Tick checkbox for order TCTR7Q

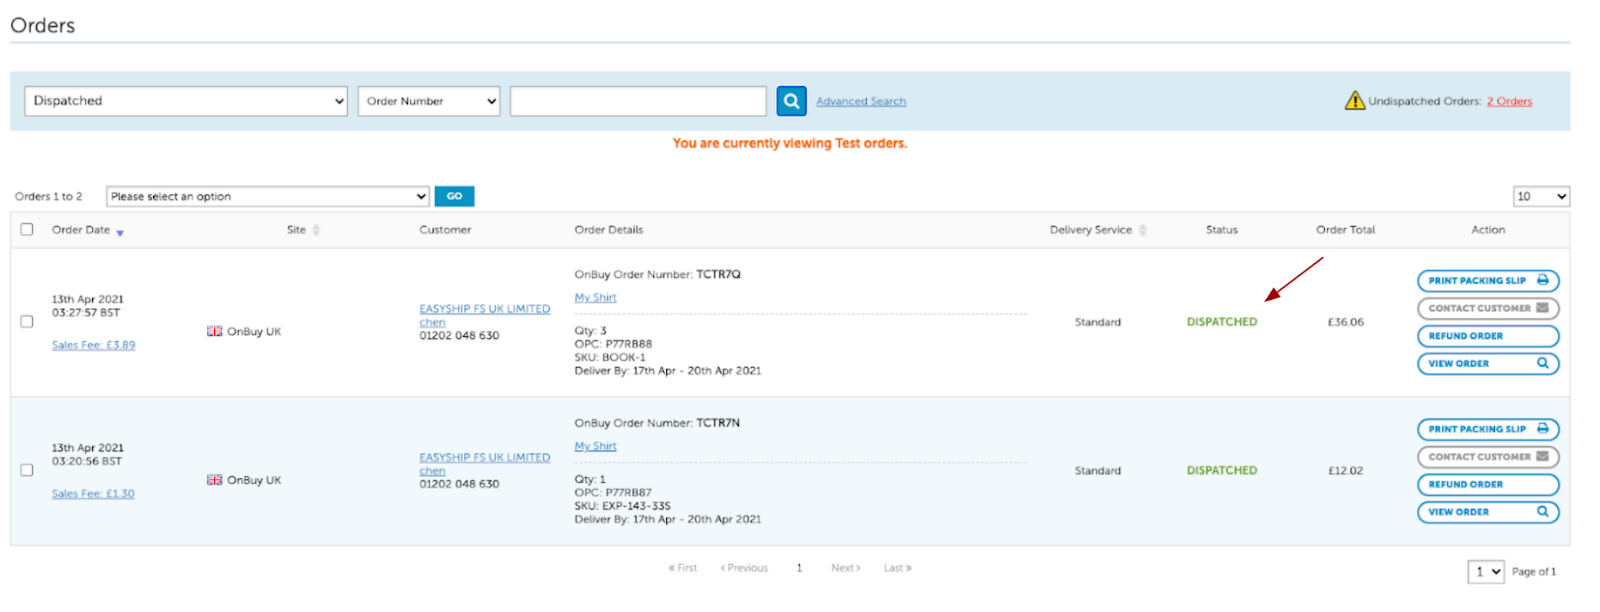[27, 322]
